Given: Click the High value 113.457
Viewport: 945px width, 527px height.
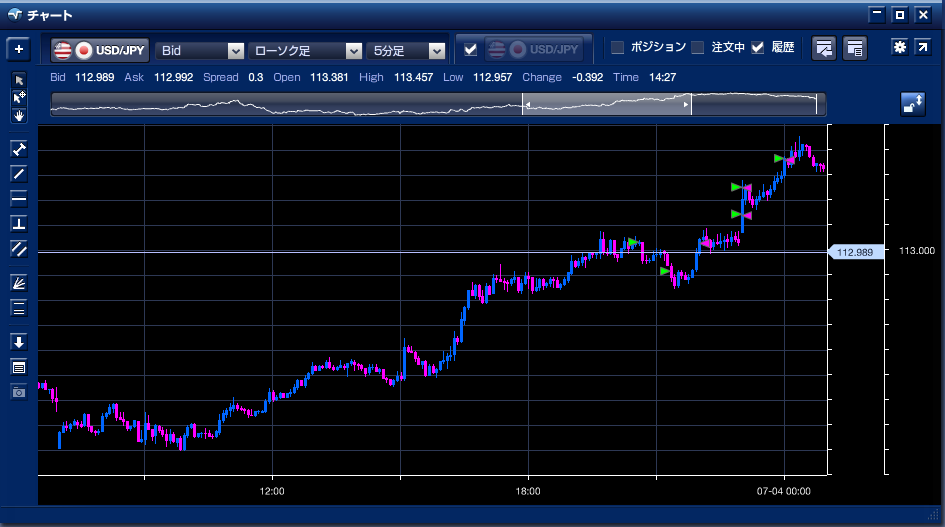Looking at the screenshot, I should coord(413,77).
